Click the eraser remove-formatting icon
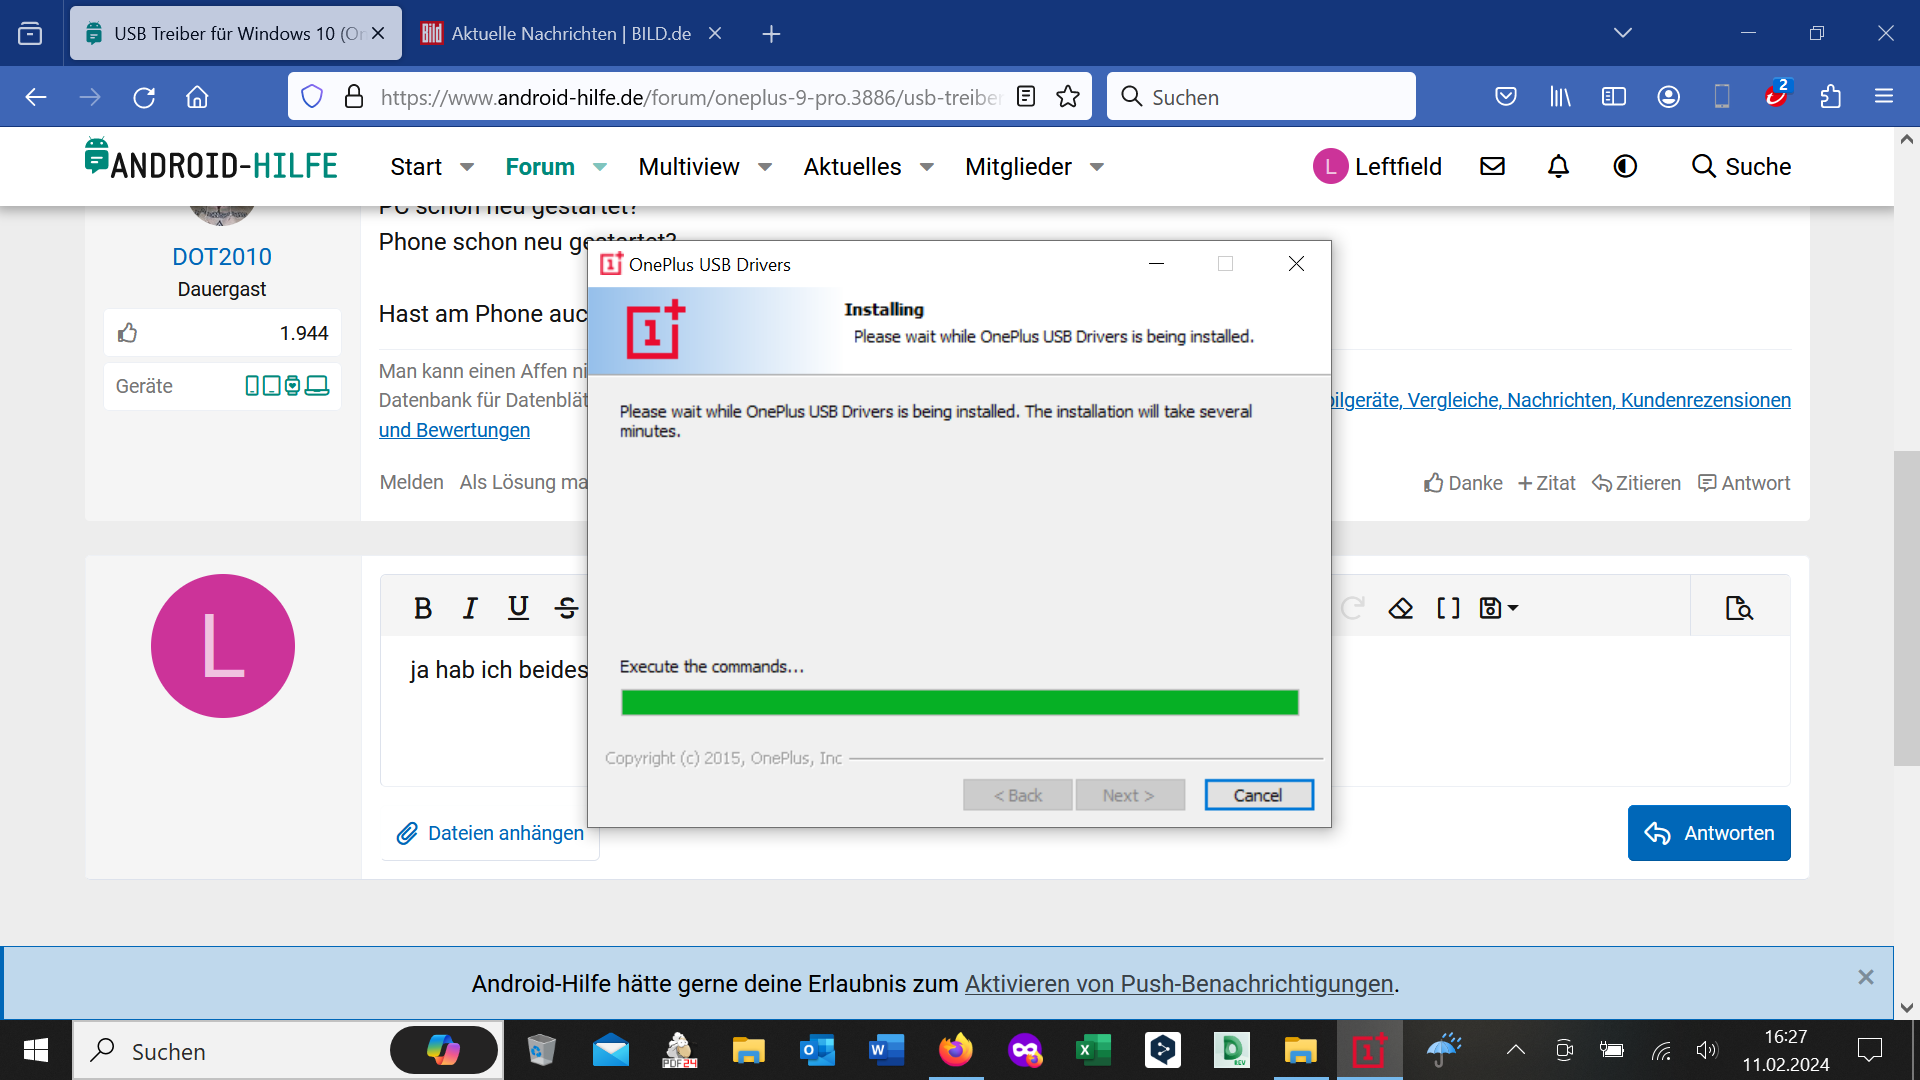Viewport: 1920px width, 1080px height. point(1400,608)
